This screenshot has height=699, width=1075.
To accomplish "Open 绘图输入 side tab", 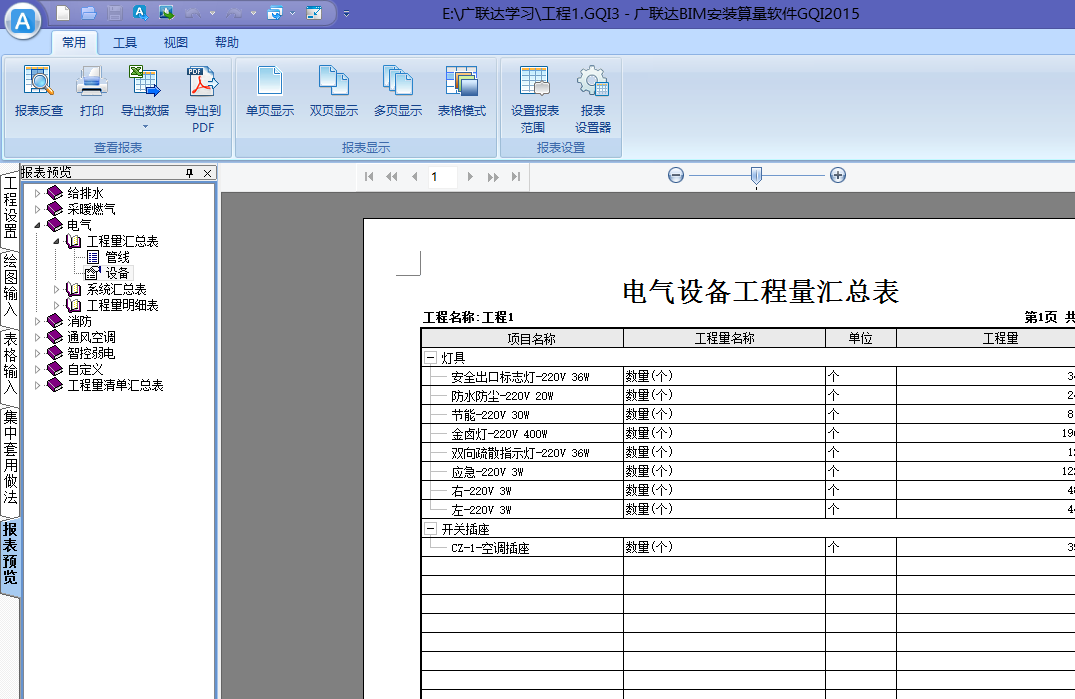I will 10,285.
